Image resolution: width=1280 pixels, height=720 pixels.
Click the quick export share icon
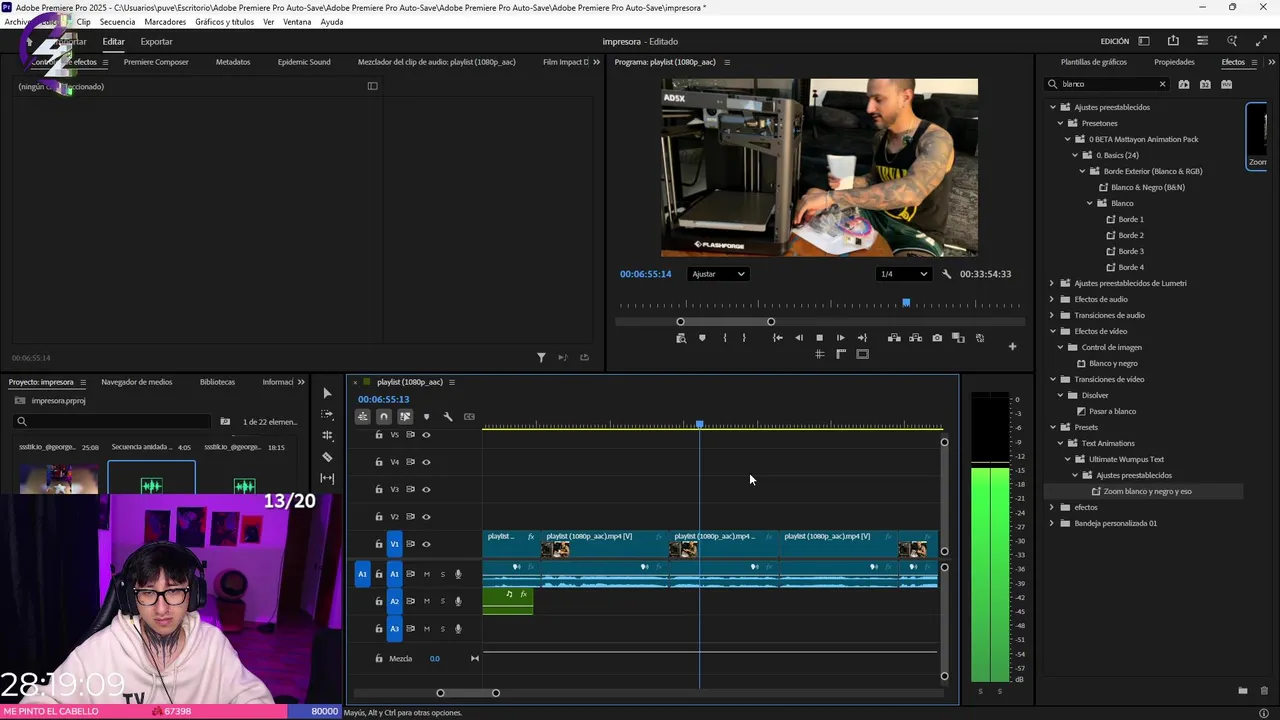coord(1173,41)
